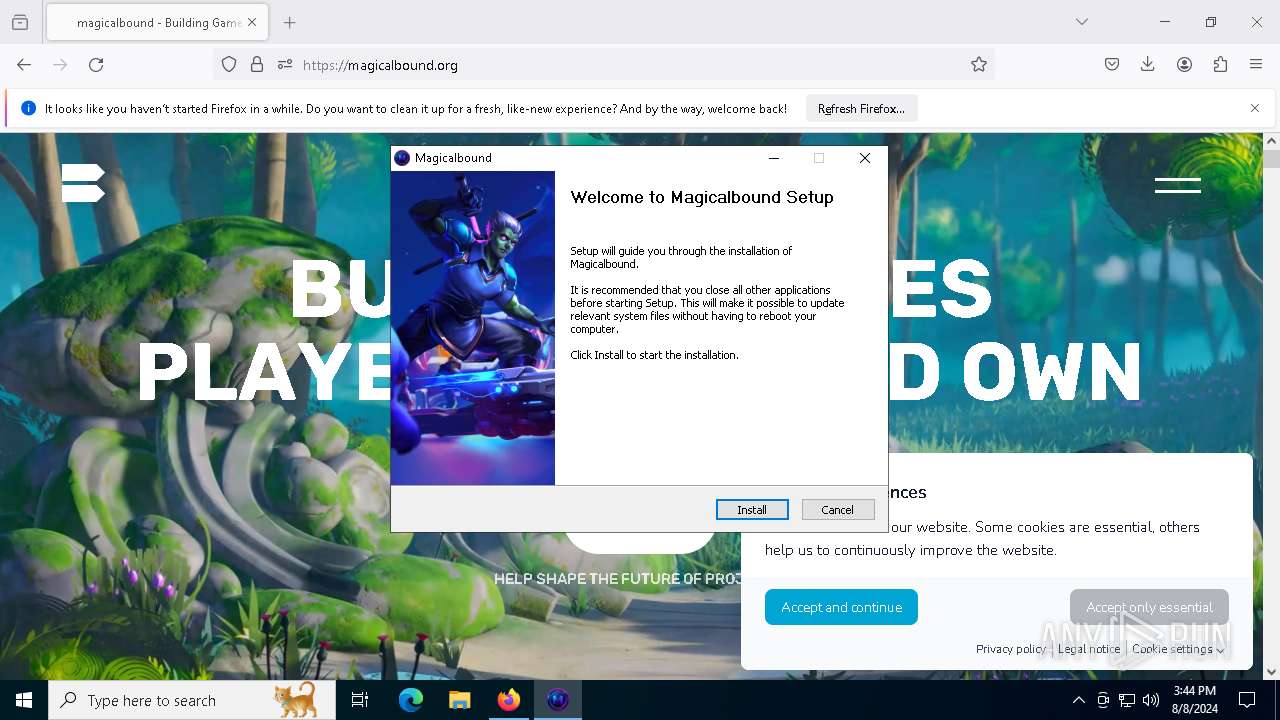
Task: Reload the current Firefox page
Action: 96,65
